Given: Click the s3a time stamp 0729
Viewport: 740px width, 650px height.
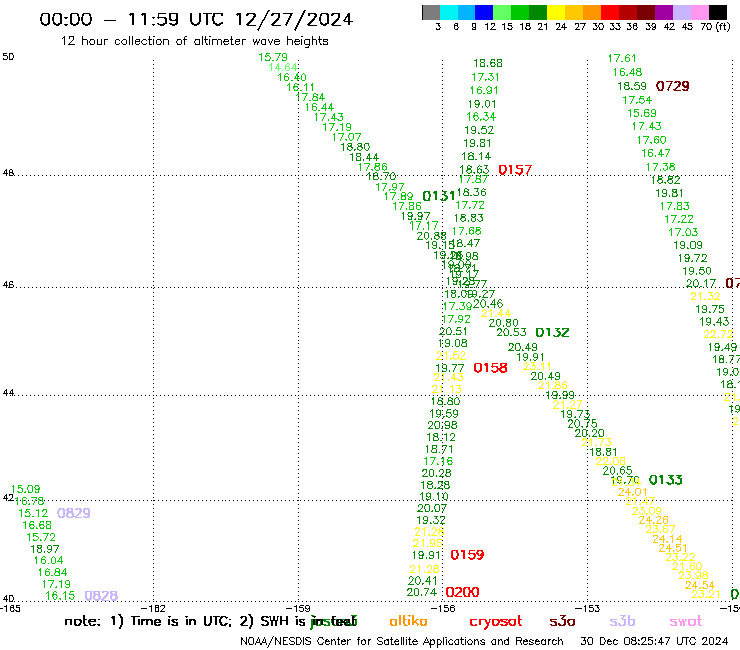Looking at the screenshot, I should pos(673,86).
